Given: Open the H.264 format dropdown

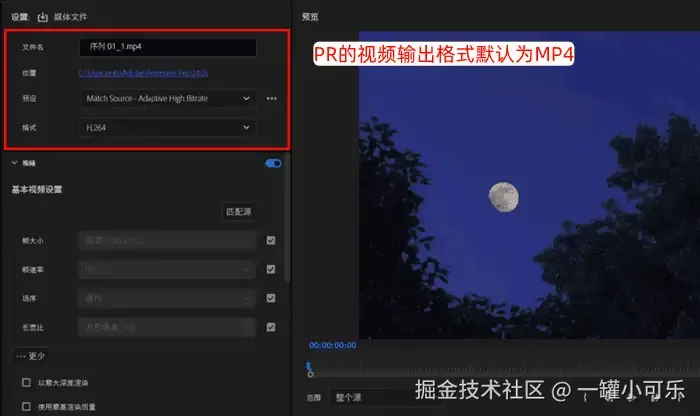Looking at the screenshot, I should pos(168,128).
